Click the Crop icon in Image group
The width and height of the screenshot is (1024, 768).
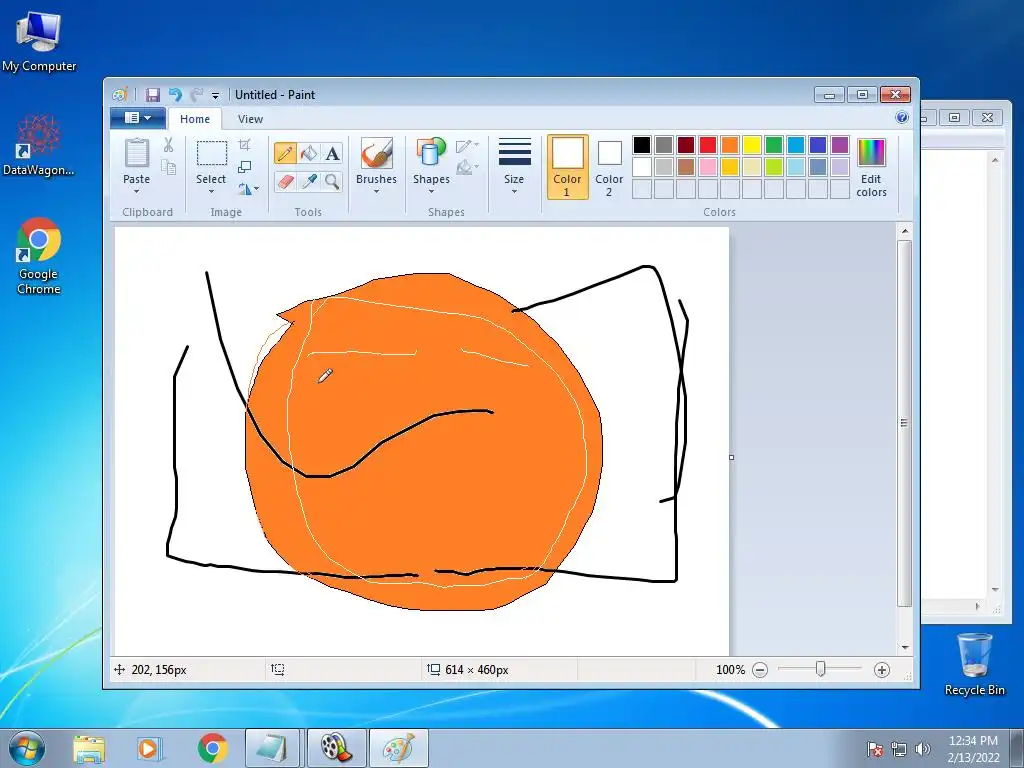pyautogui.click(x=245, y=144)
